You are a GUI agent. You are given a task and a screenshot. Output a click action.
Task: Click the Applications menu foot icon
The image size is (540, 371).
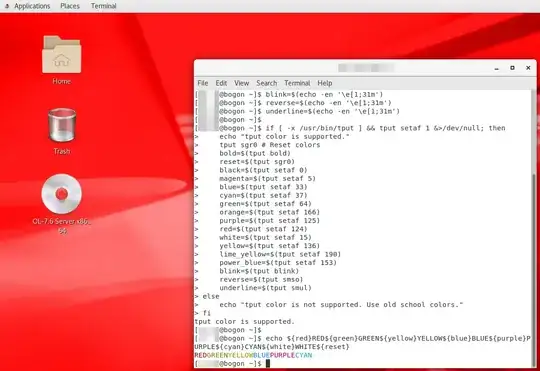7,6
